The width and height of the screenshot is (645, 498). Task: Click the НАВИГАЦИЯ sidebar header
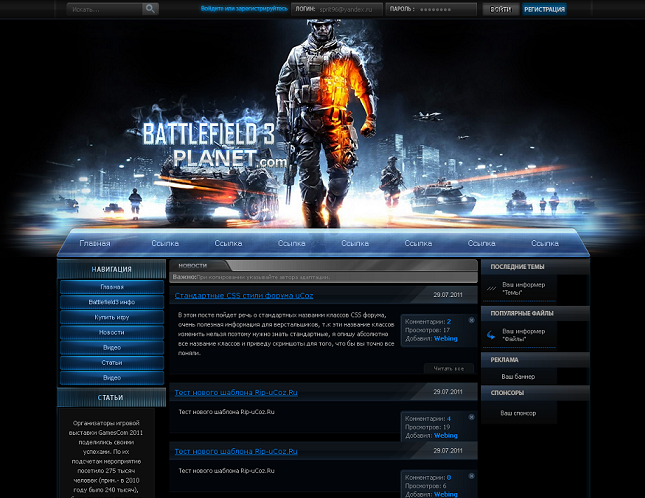click(111, 269)
